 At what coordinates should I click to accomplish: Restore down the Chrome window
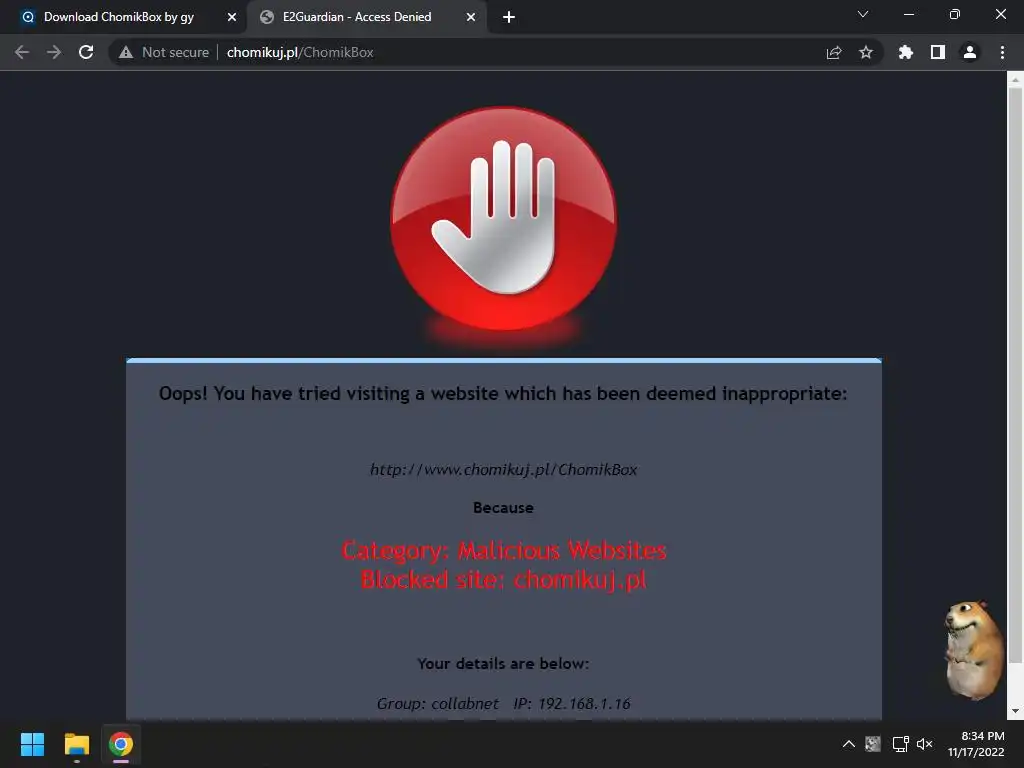(x=955, y=14)
